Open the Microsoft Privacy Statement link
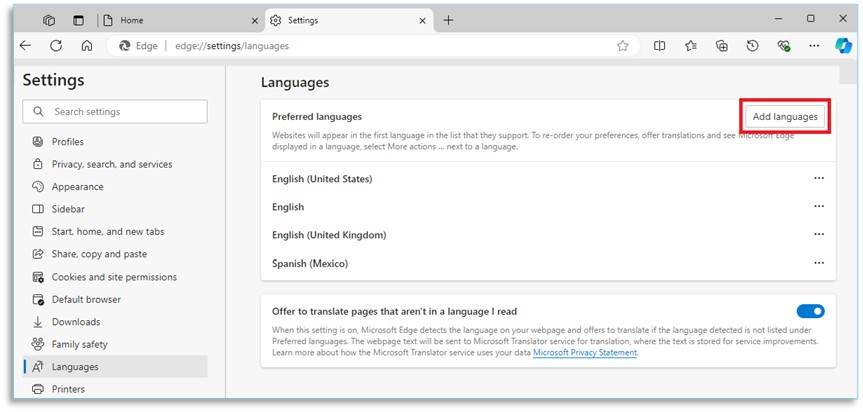This screenshot has height=412, width=863. (x=585, y=353)
